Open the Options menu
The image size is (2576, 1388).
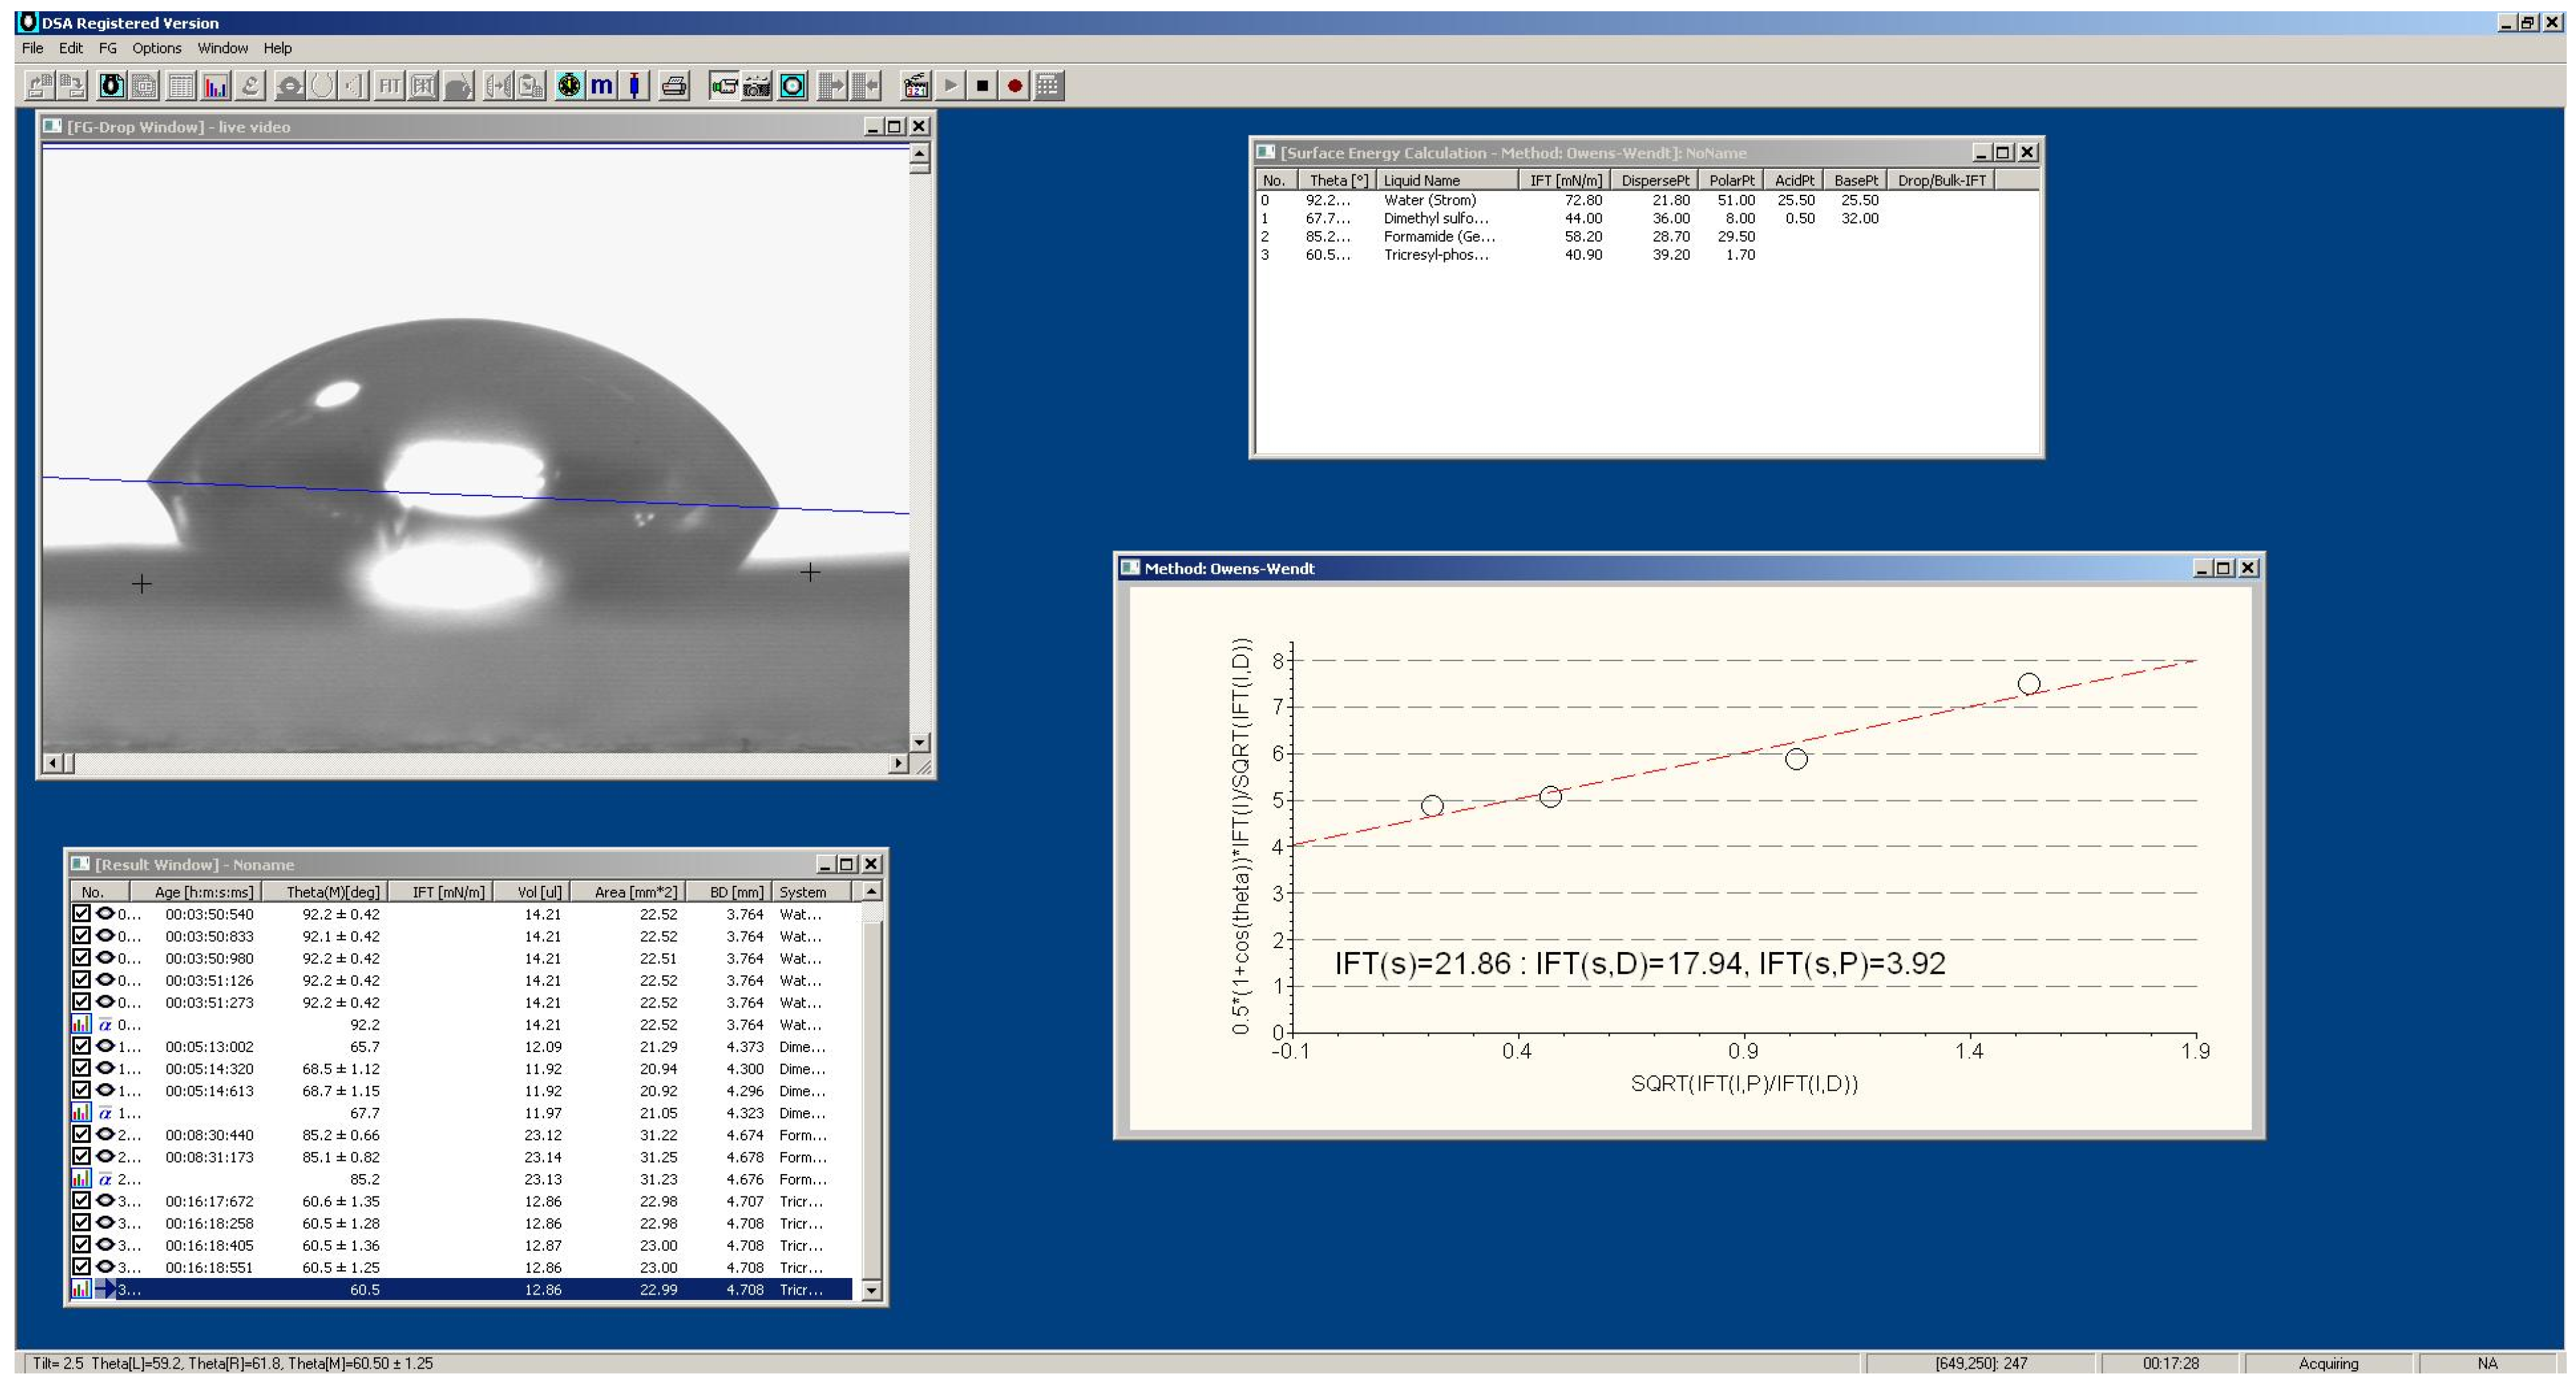pyautogui.click(x=156, y=48)
